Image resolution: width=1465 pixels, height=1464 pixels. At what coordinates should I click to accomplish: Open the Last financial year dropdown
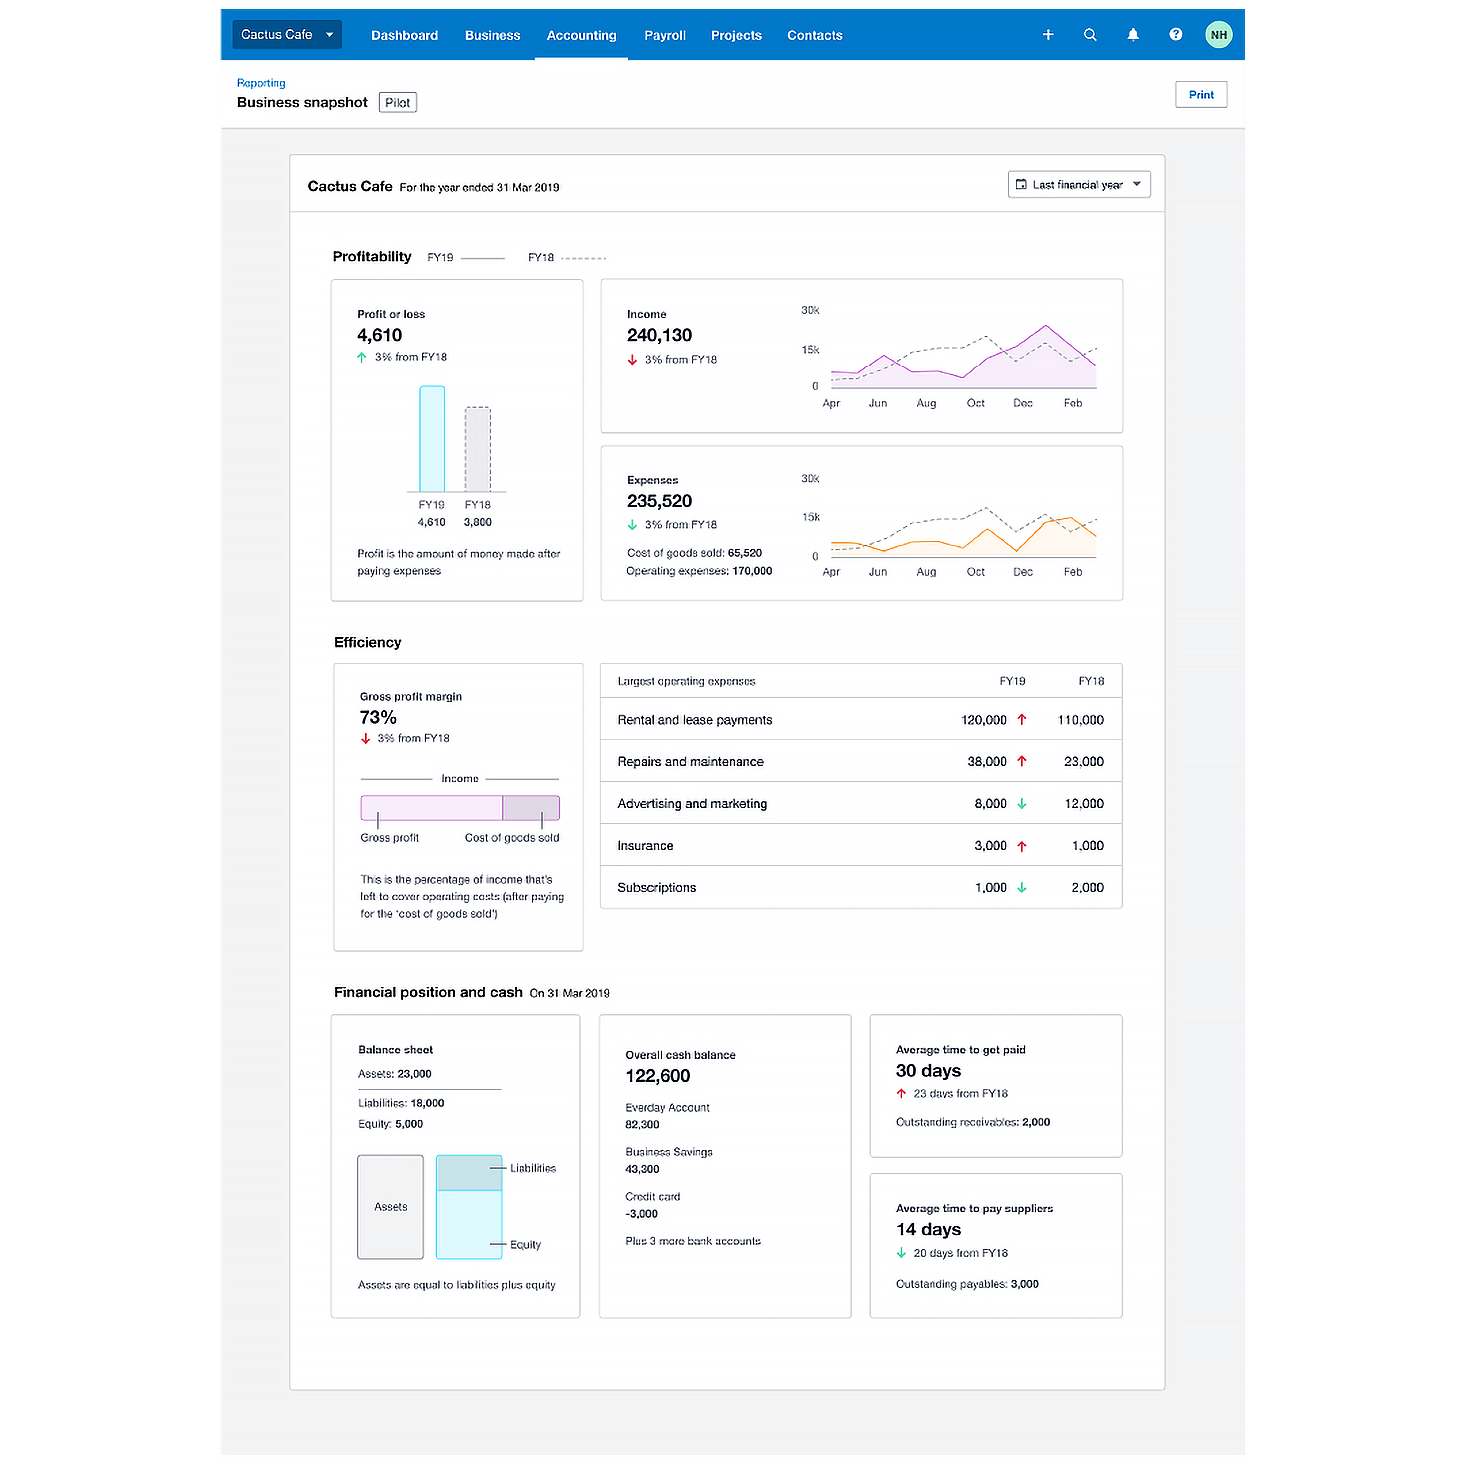1079,184
